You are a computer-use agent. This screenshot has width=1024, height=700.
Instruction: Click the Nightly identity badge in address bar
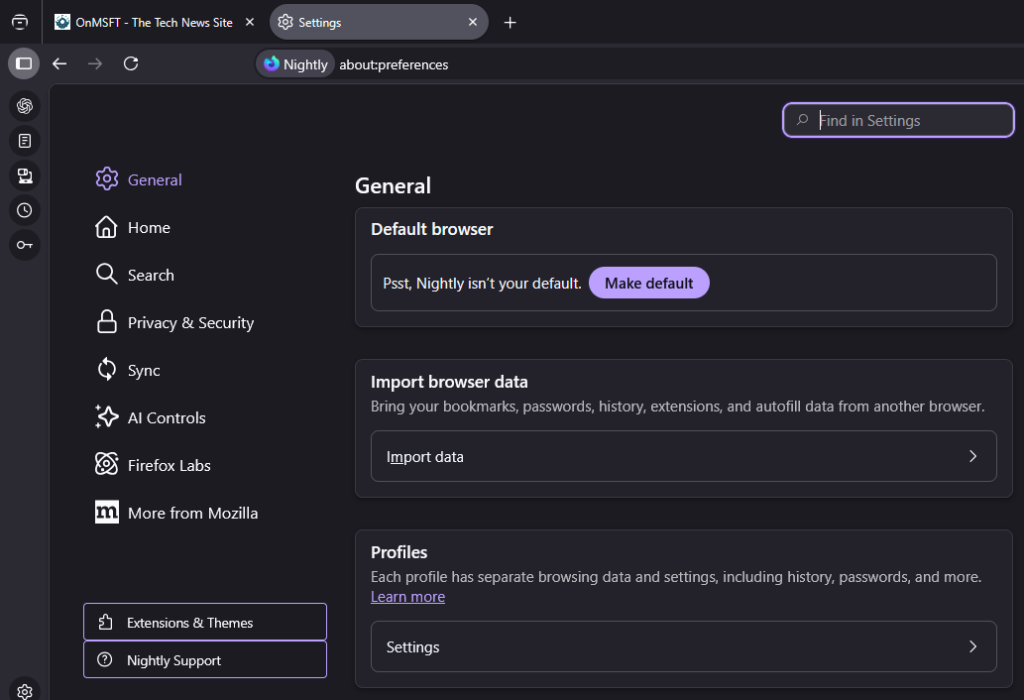(x=295, y=64)
